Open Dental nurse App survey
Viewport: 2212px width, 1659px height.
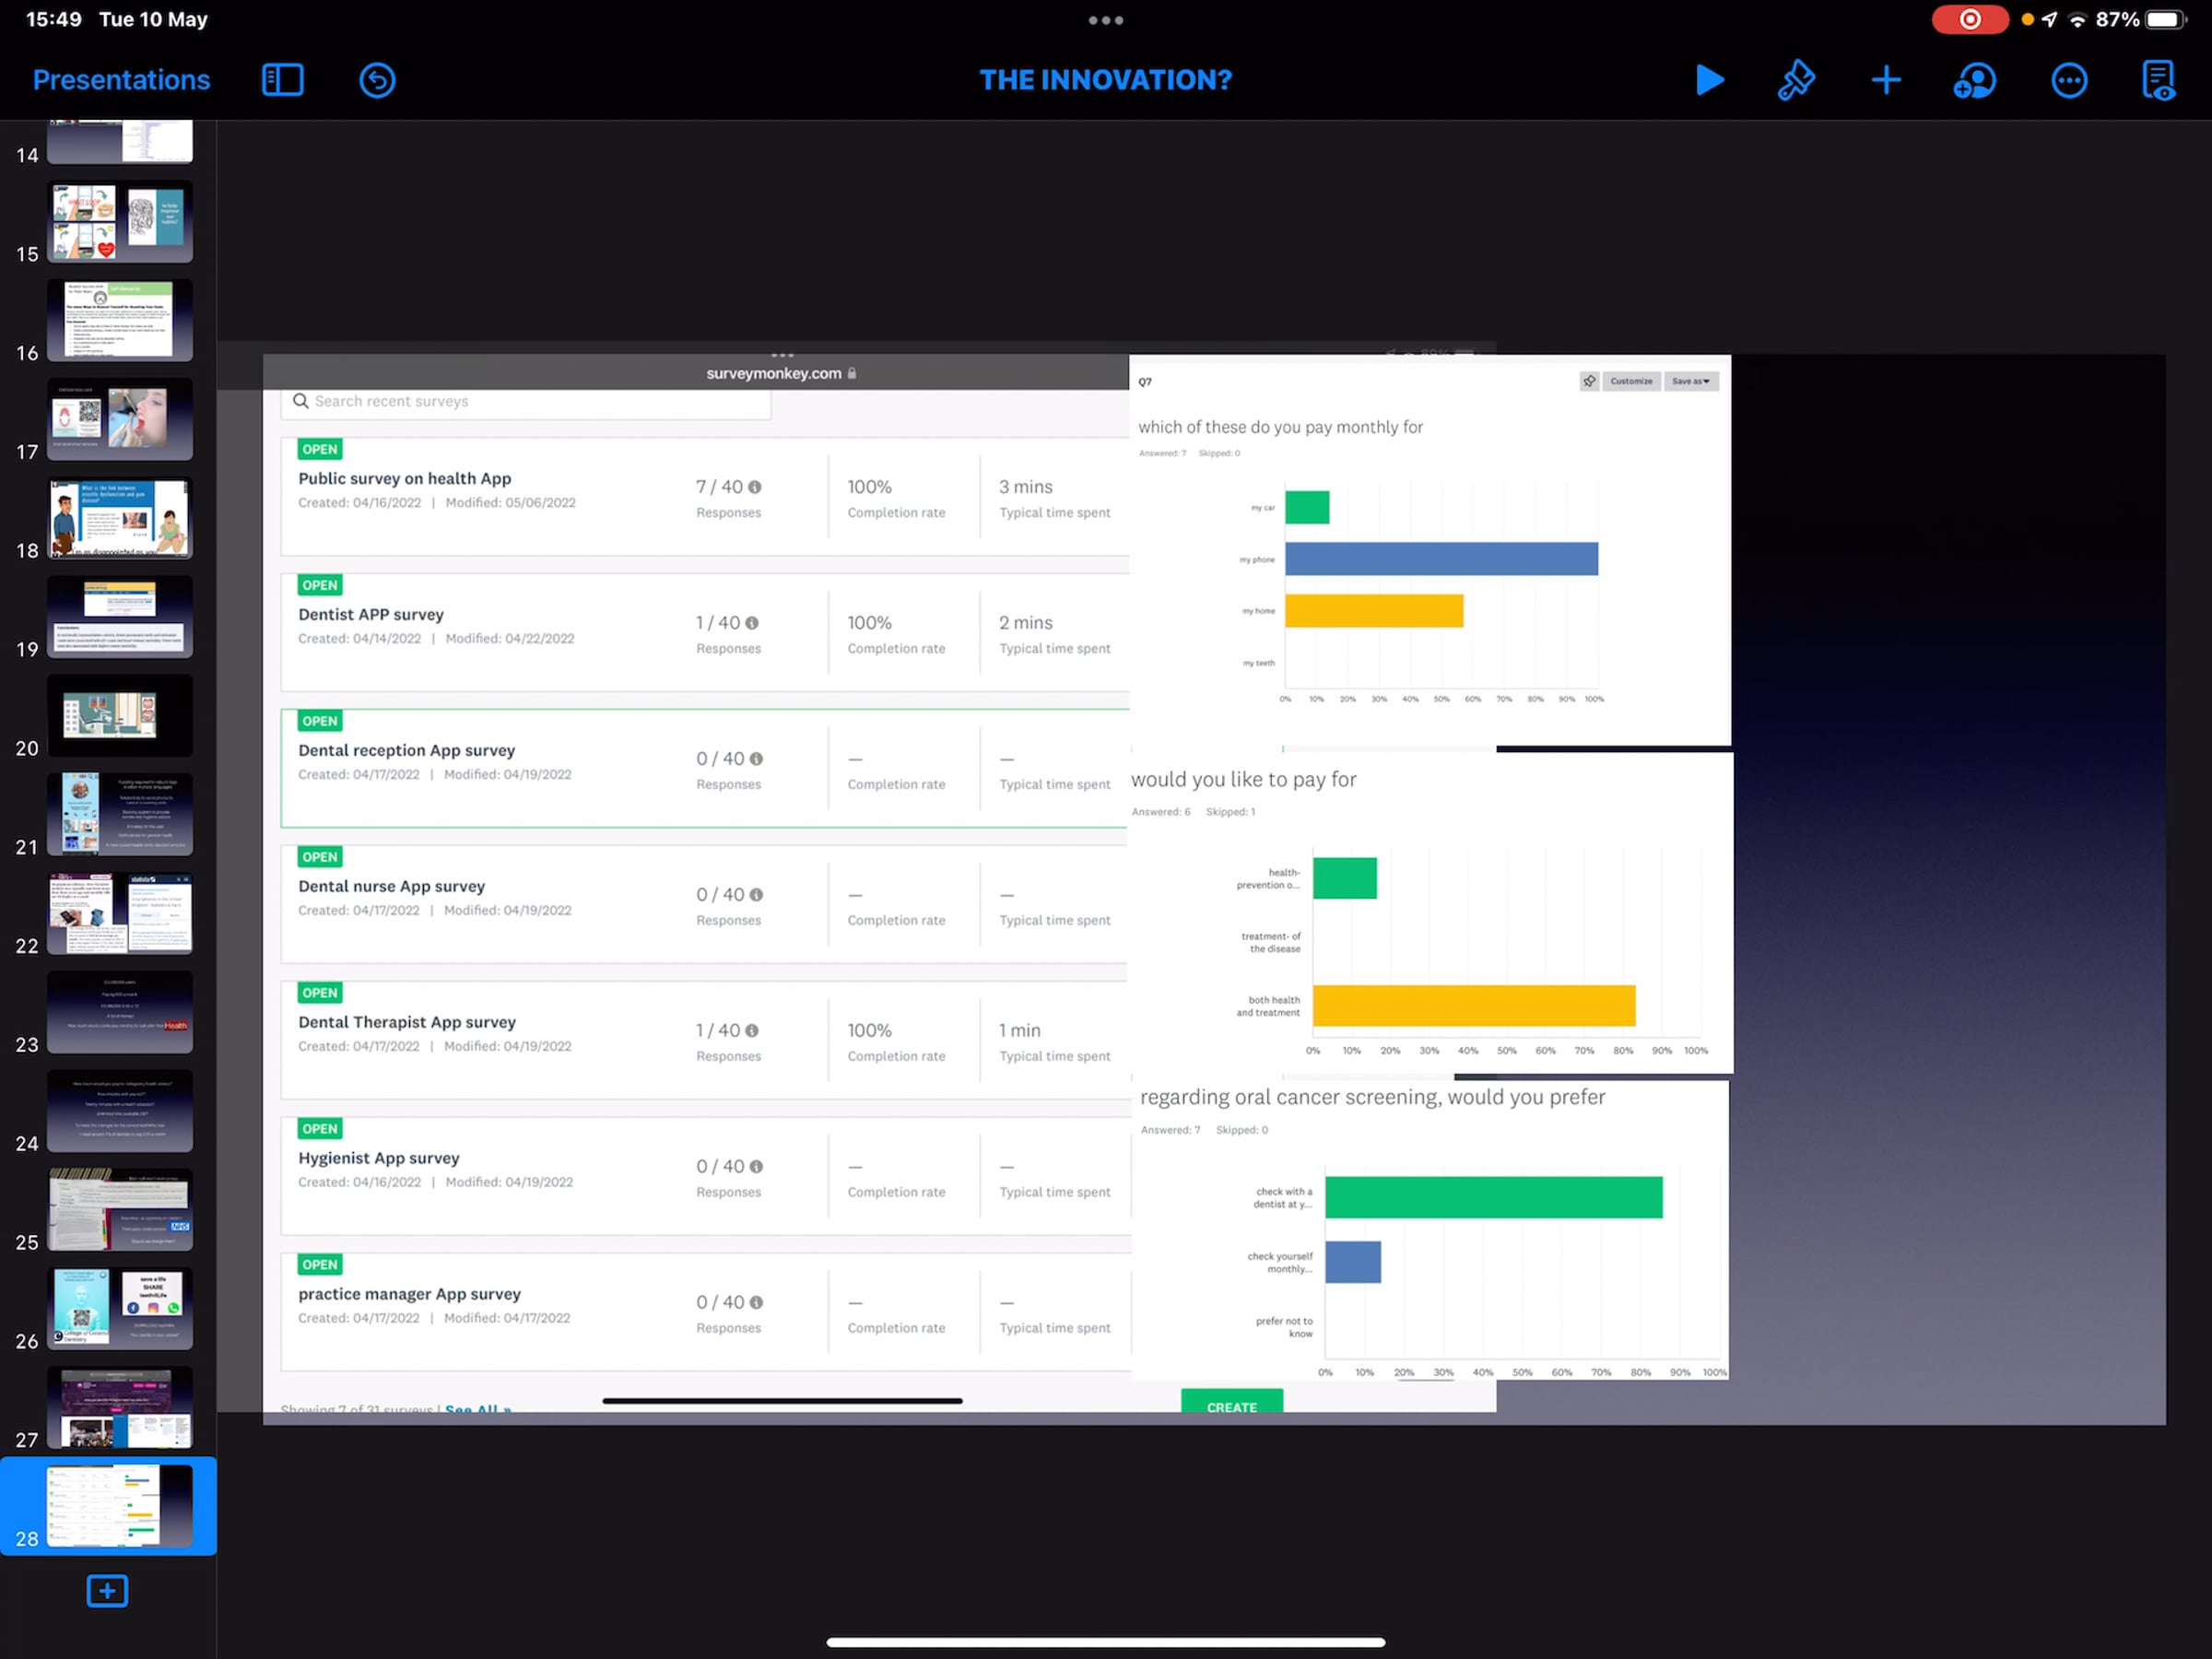pyautogui.click(x=391, y=886)
